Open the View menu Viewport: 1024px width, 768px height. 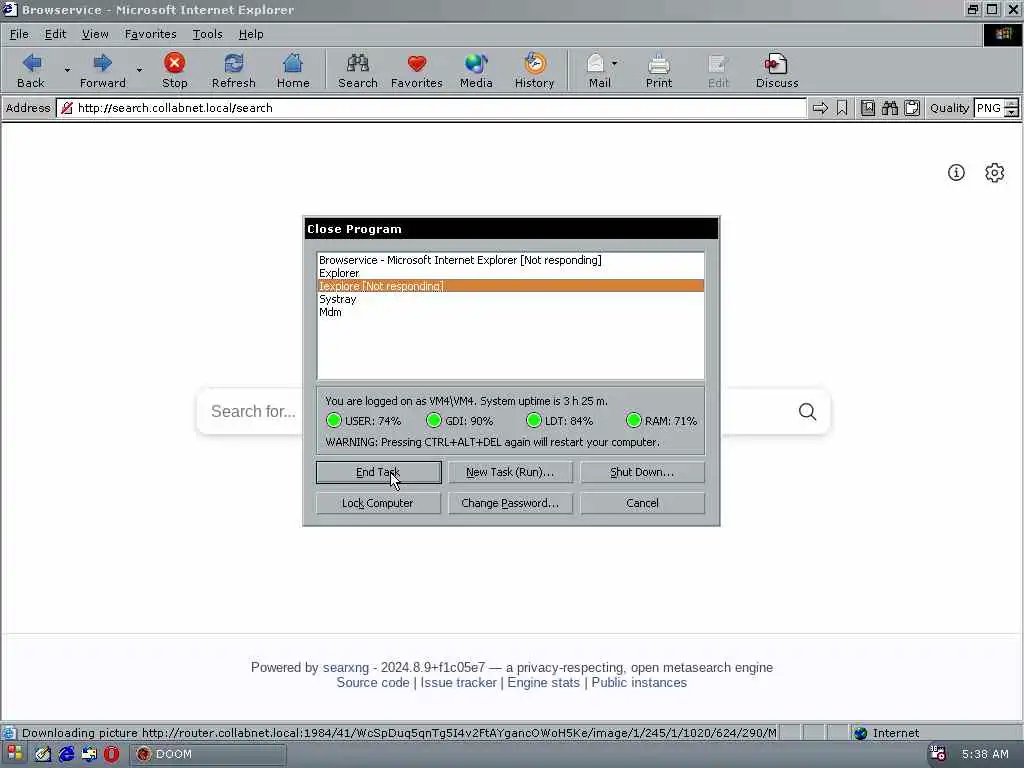pyautogui.click(x=95, y=34)
